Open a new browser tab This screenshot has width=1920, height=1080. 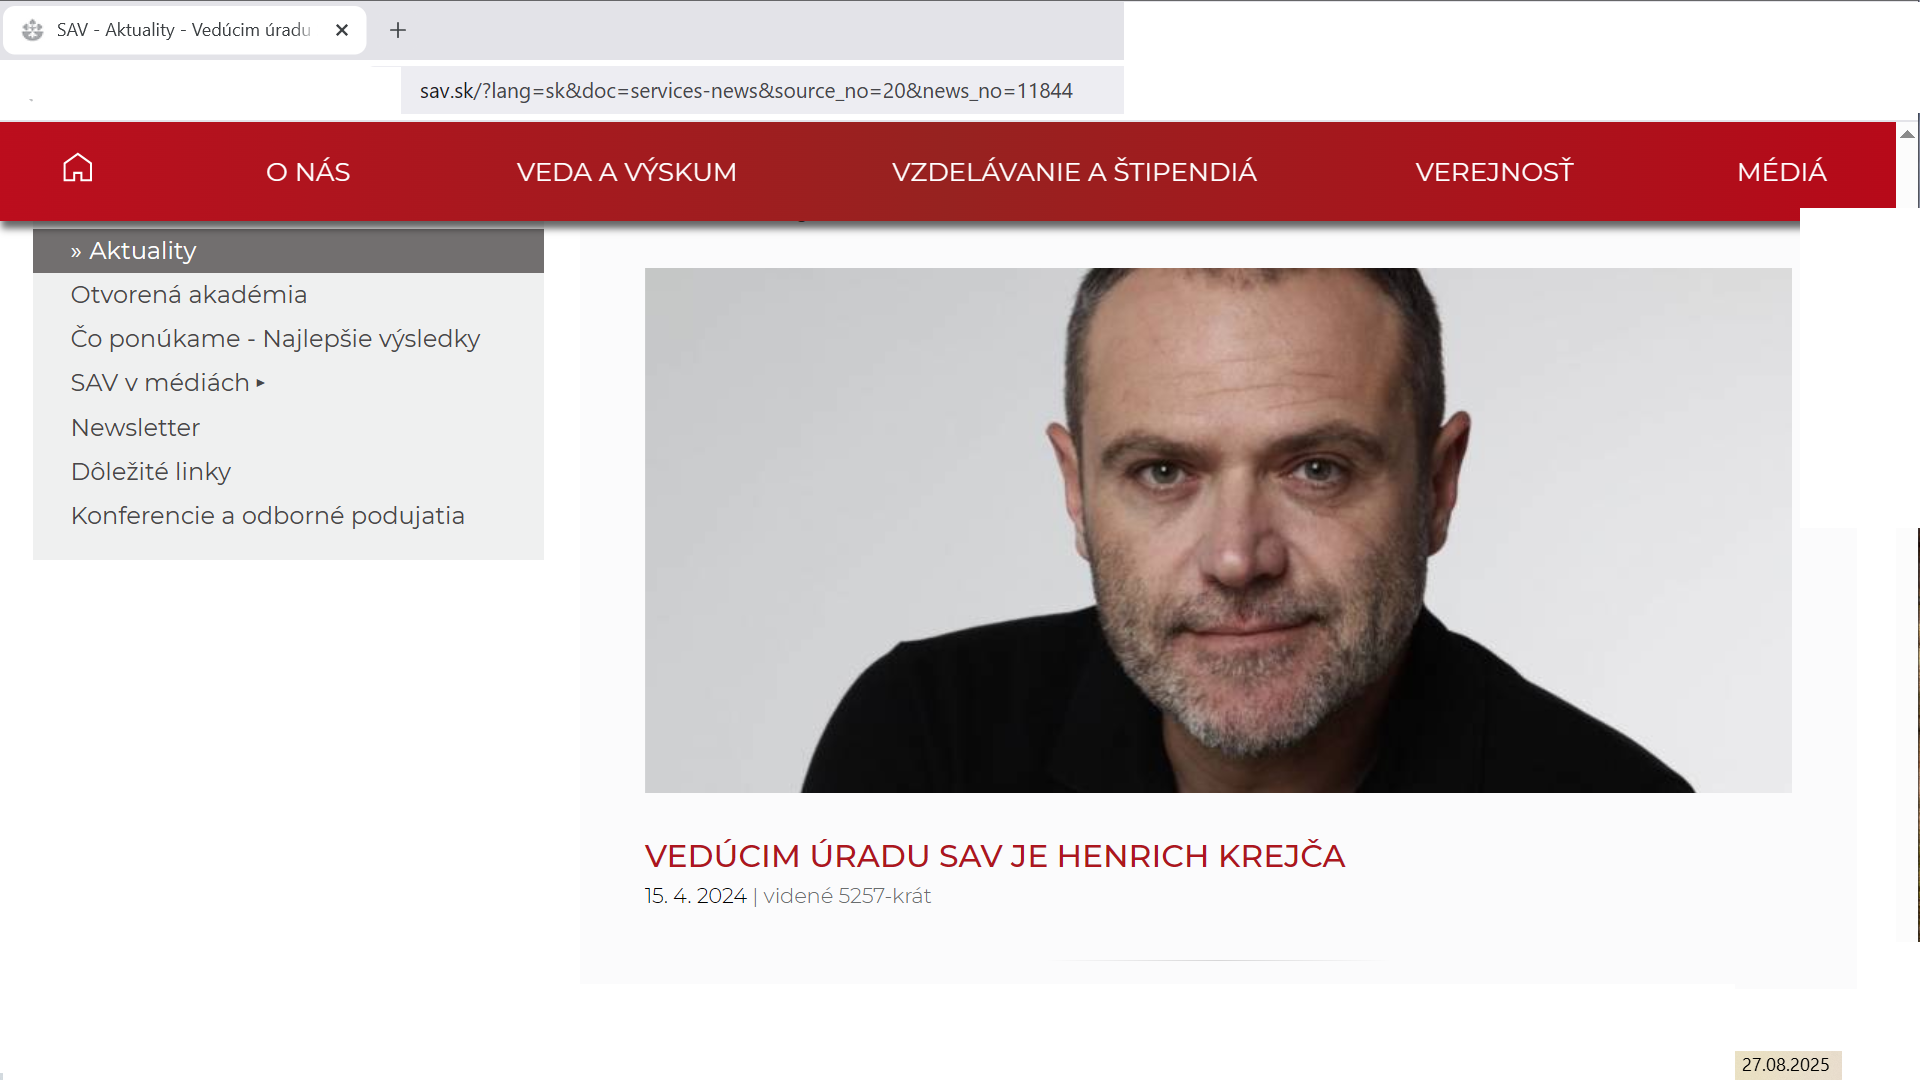pos(398,30)
